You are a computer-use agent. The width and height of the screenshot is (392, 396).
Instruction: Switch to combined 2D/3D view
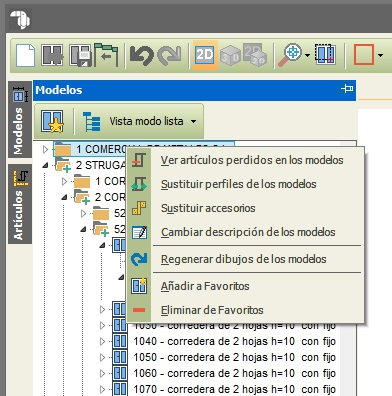(x=255, y=54)
